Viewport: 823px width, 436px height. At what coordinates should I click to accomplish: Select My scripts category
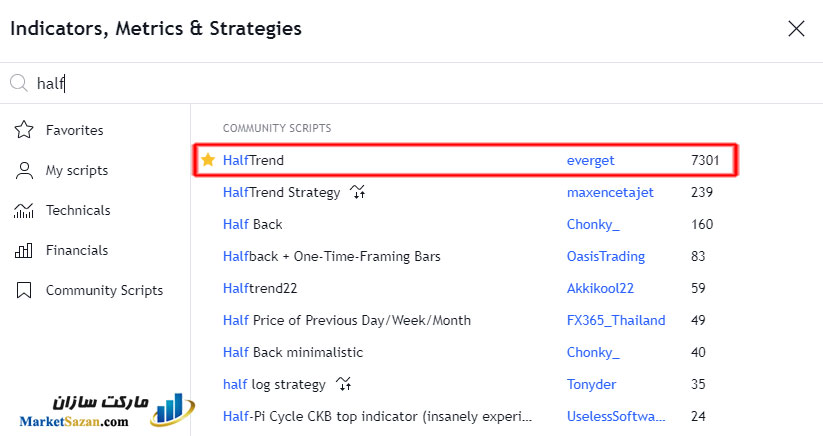tap(76, 170)
